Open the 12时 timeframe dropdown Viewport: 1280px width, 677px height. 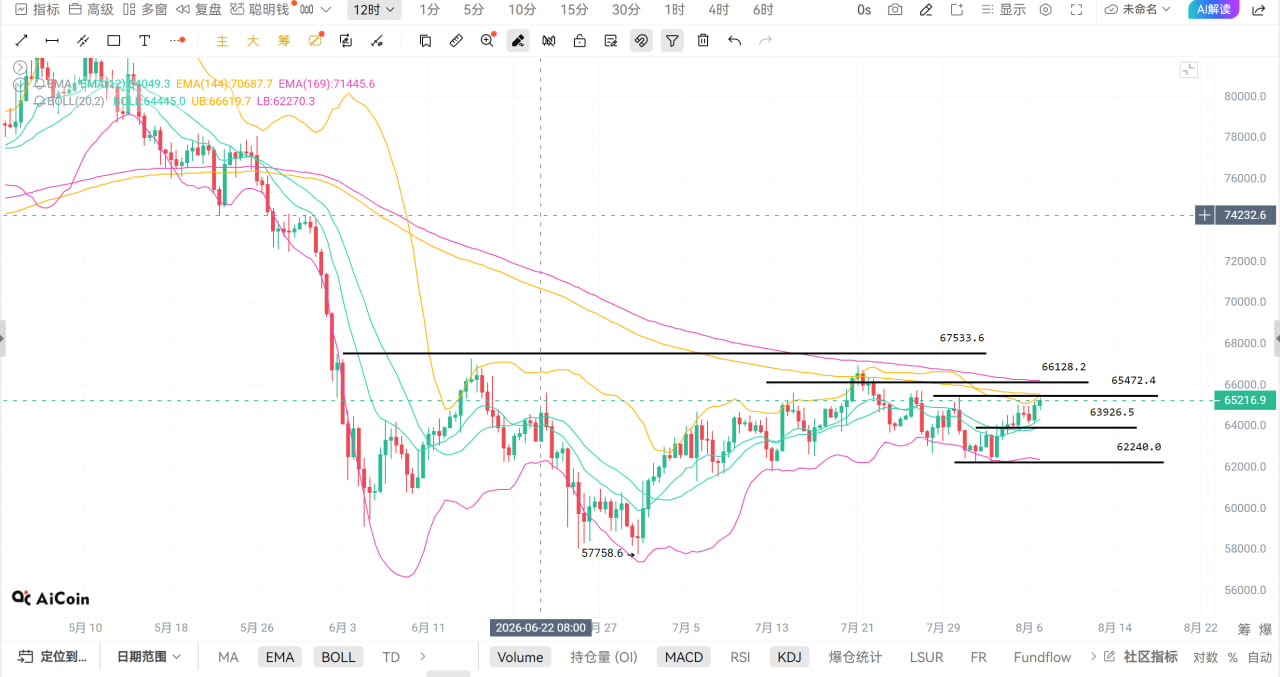(x=375, y=10)
